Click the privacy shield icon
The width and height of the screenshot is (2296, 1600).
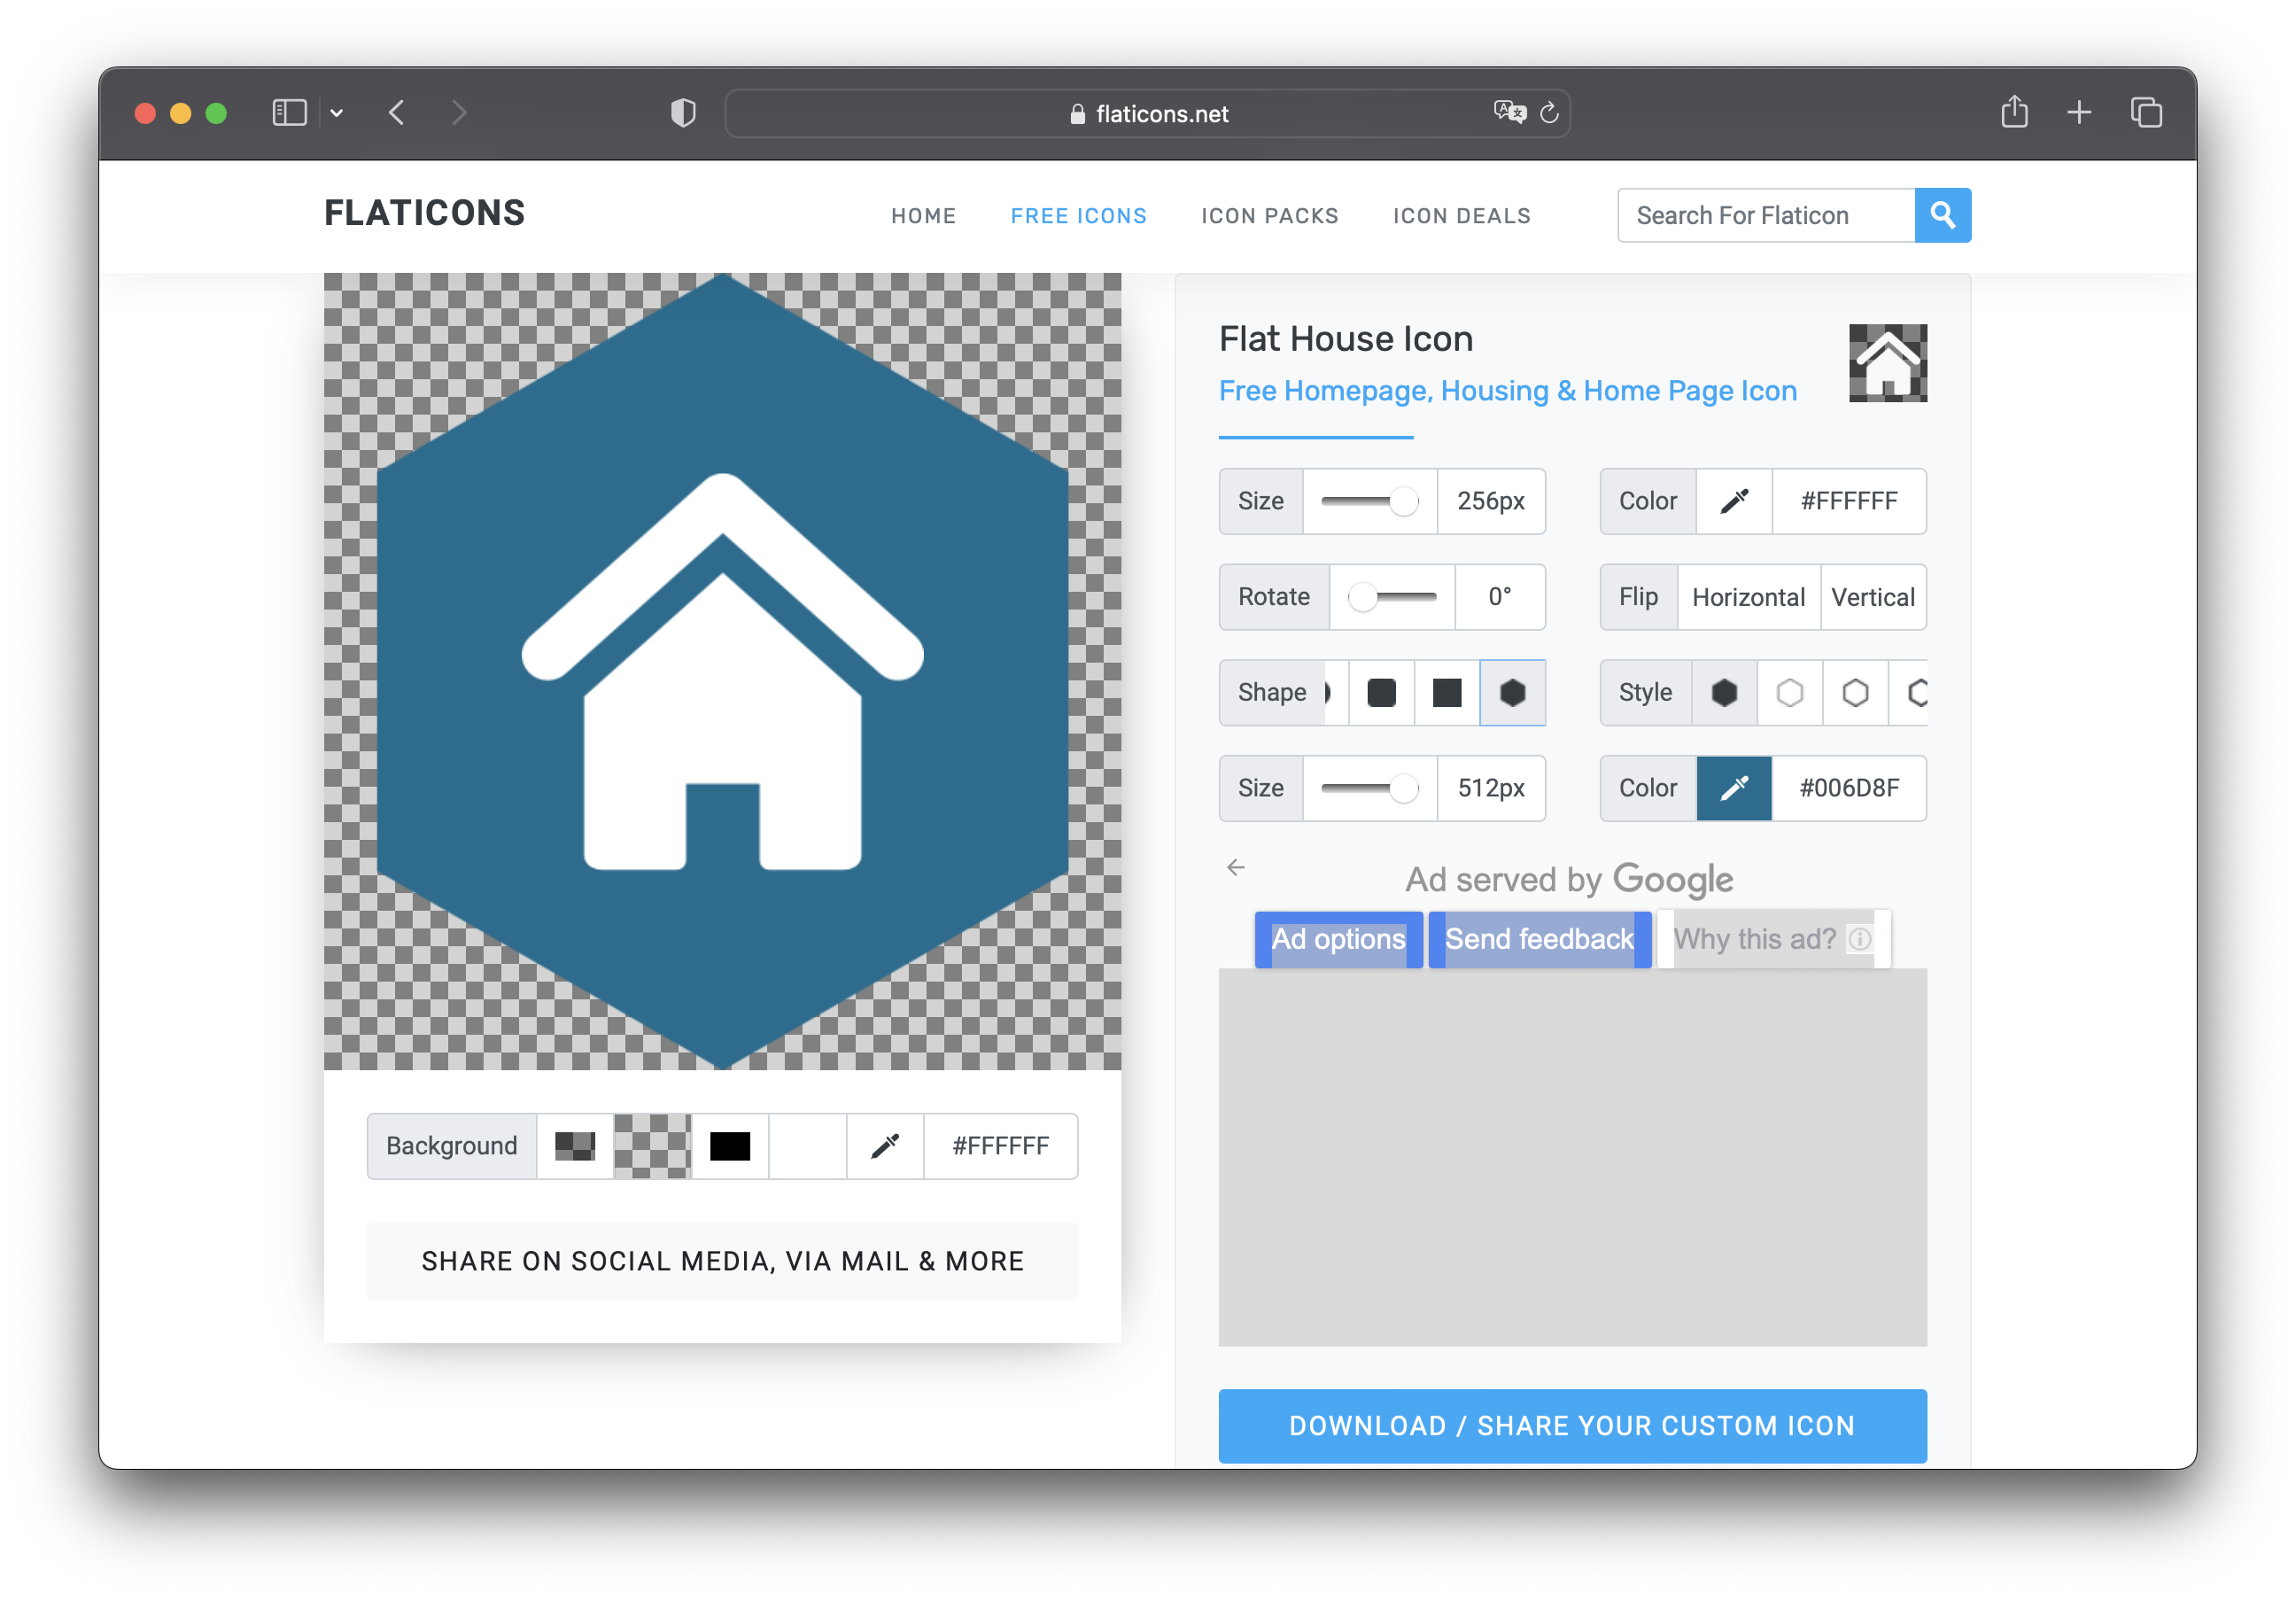pos(683,113)
